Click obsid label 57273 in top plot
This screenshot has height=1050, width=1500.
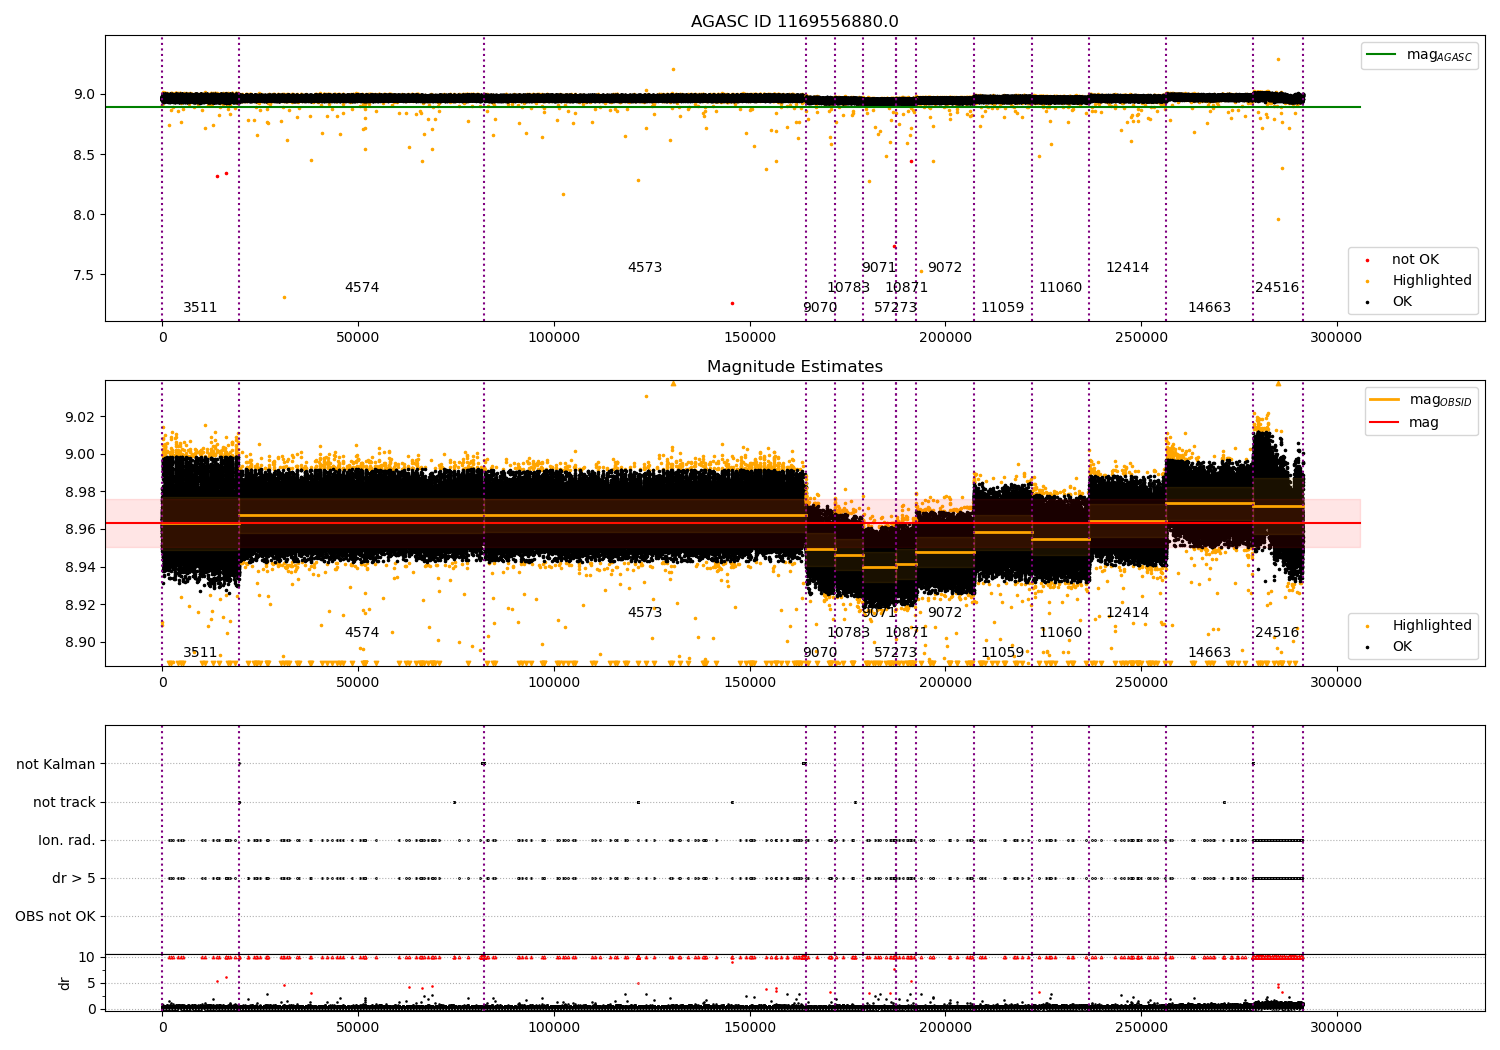[895, 308]
